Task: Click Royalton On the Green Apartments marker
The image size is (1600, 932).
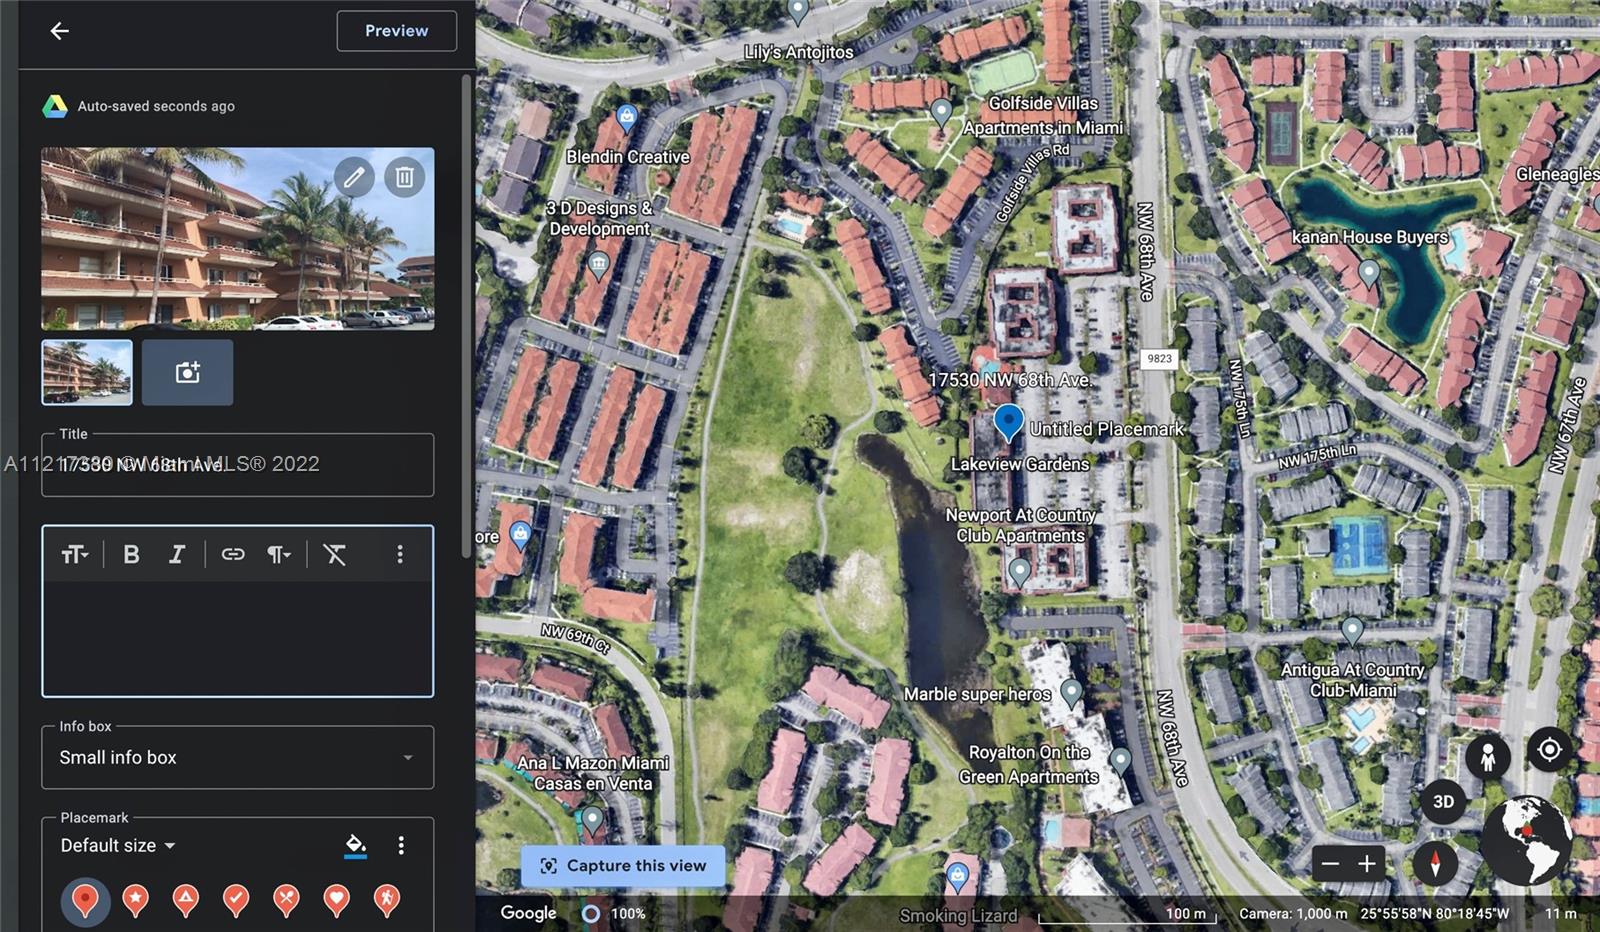Action: [x=1120, y=762]
